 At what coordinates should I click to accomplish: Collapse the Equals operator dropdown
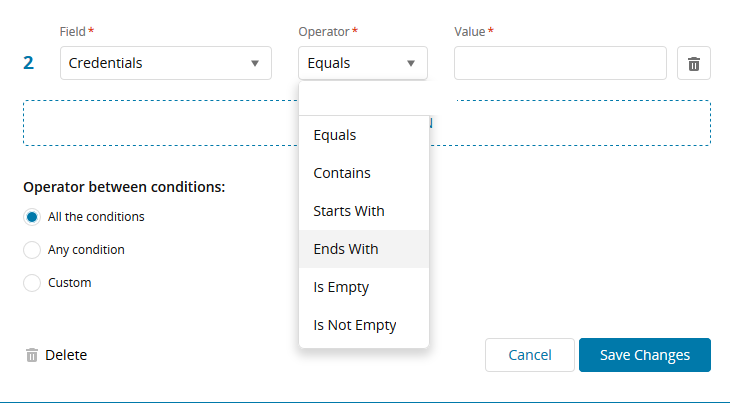[x=362, y=63]
